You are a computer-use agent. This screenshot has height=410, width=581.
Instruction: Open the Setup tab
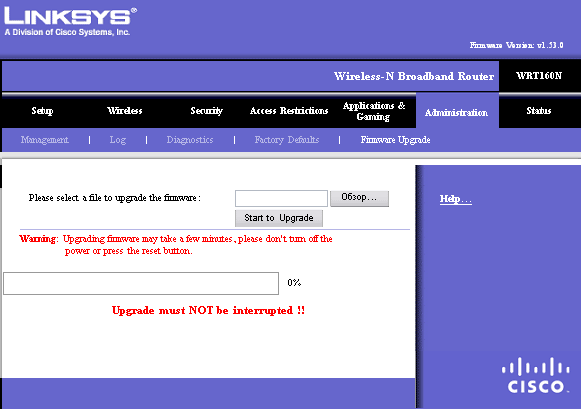click(x=42, y=111)
